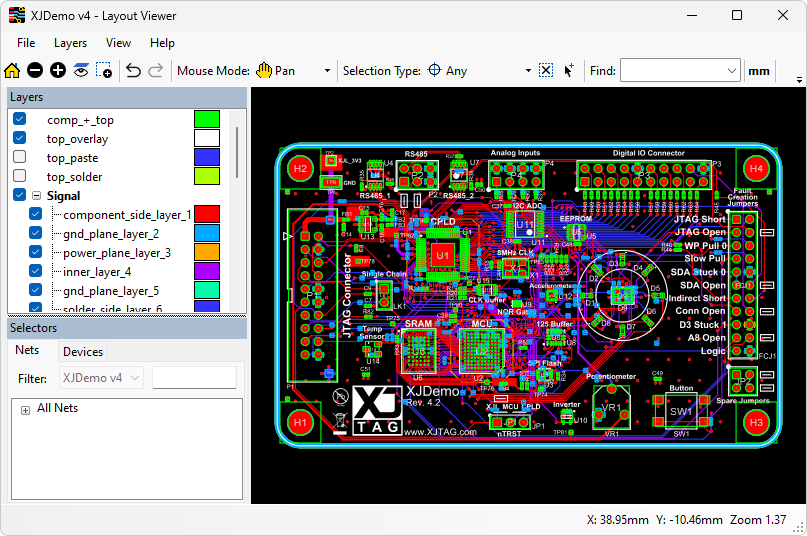The height and width of the screenshot is (536, 807).
Task: Open the Help menu
Action: 162,43
